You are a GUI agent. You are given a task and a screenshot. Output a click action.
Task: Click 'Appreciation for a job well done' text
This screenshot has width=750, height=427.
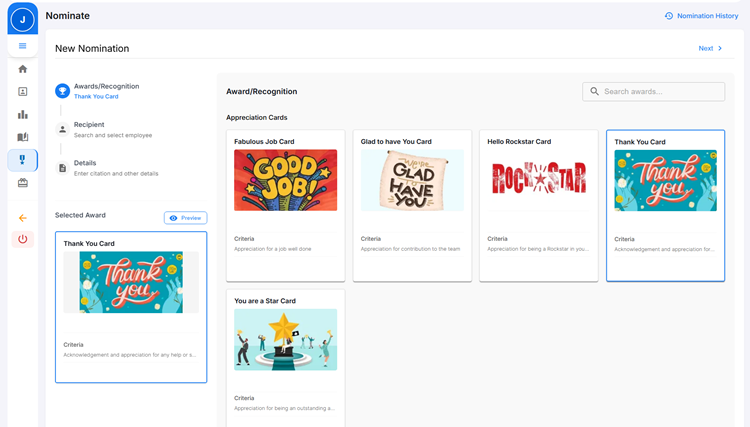[x=273, y=249]
